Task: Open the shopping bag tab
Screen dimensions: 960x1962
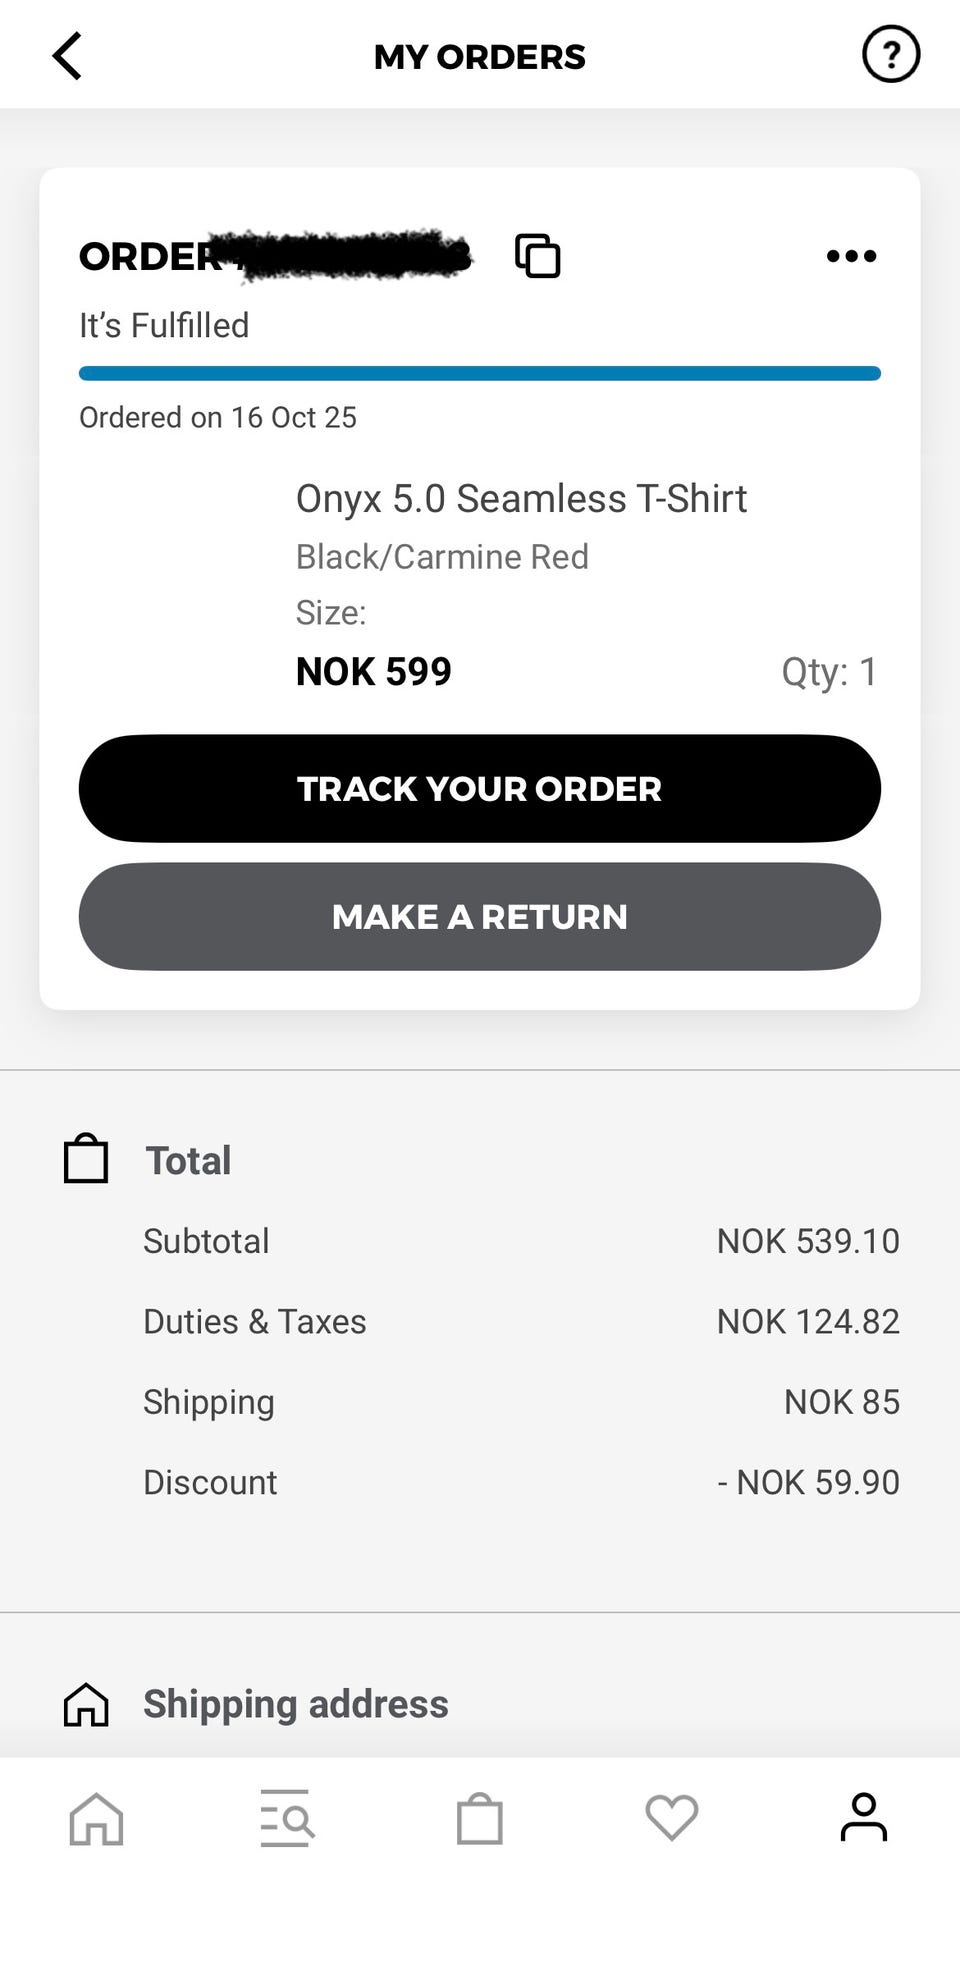Action: 480,1818
